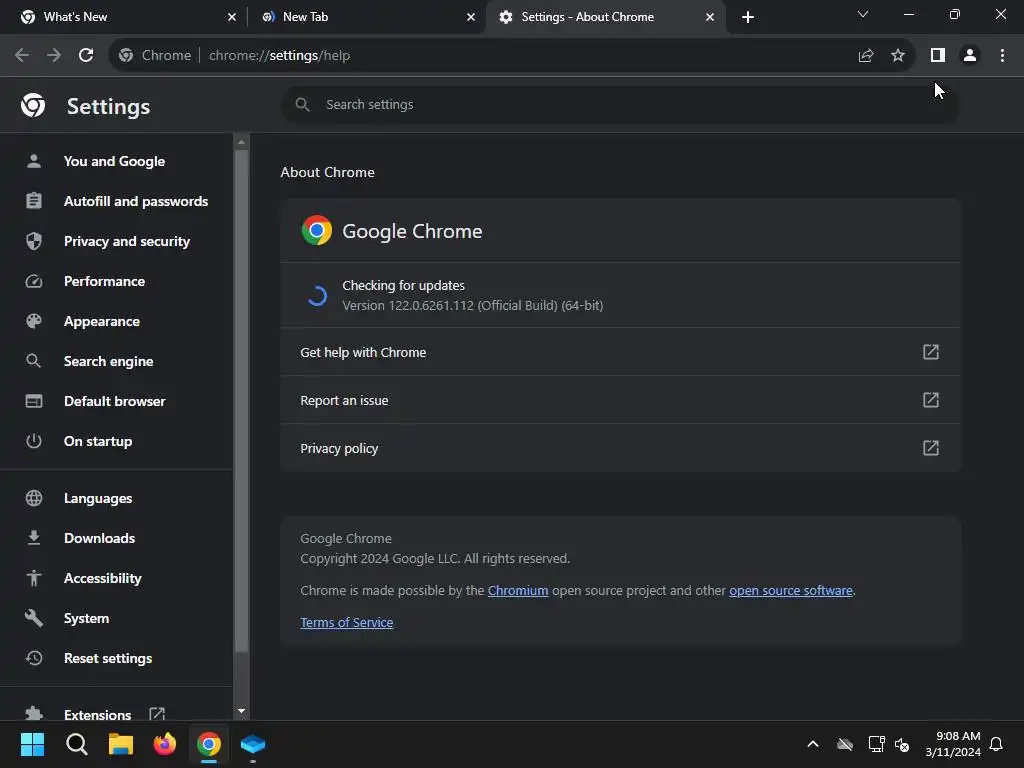Select On startup settings
The image size is (1024, 768).
(x=98, y=441)
